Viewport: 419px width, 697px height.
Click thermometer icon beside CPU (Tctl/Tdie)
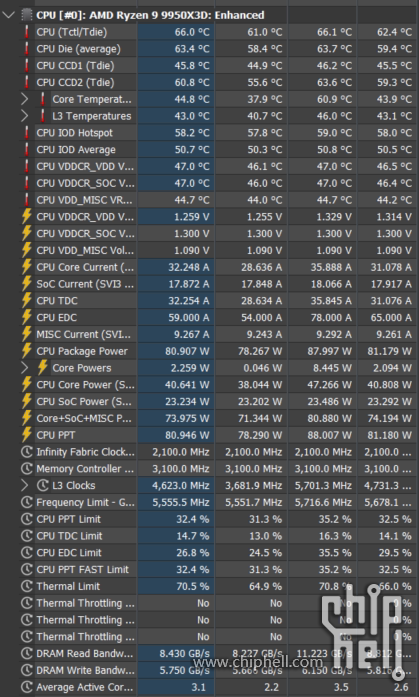[x=27, y=32]
